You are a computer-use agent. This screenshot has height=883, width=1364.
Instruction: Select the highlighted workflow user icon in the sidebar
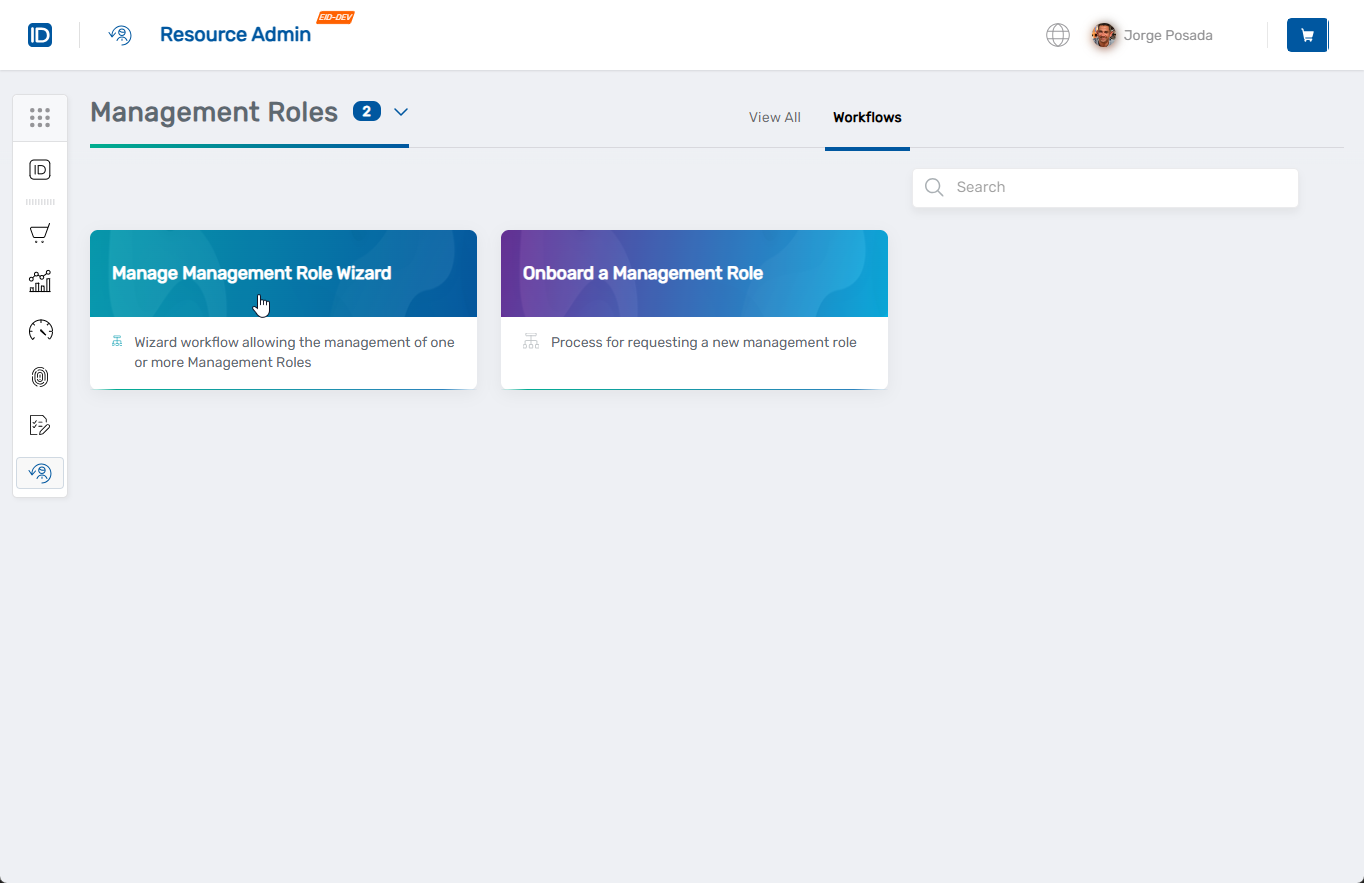coord(40,472)
